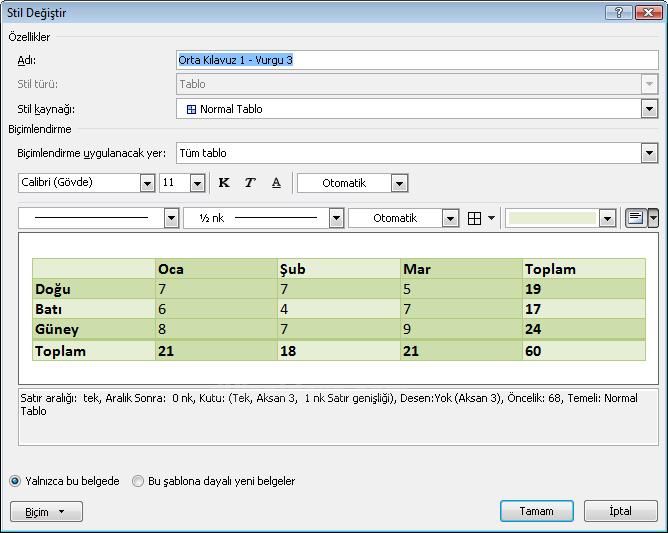Toggle underline A formatting button
Image resolution: width=668 pixels, height=533 pixels.
pyautogui.click(x=276, y=183)
